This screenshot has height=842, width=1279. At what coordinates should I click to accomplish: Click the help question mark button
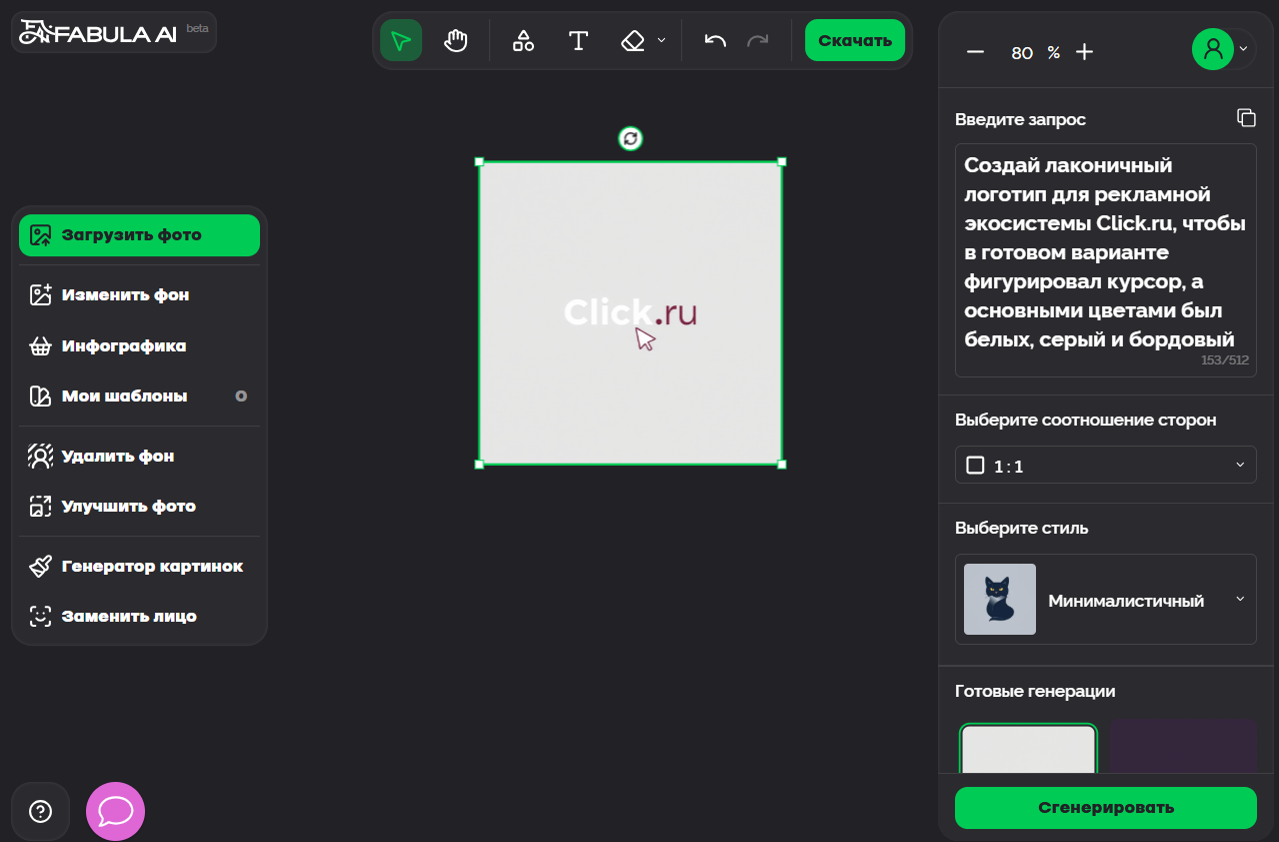point(40,811)
